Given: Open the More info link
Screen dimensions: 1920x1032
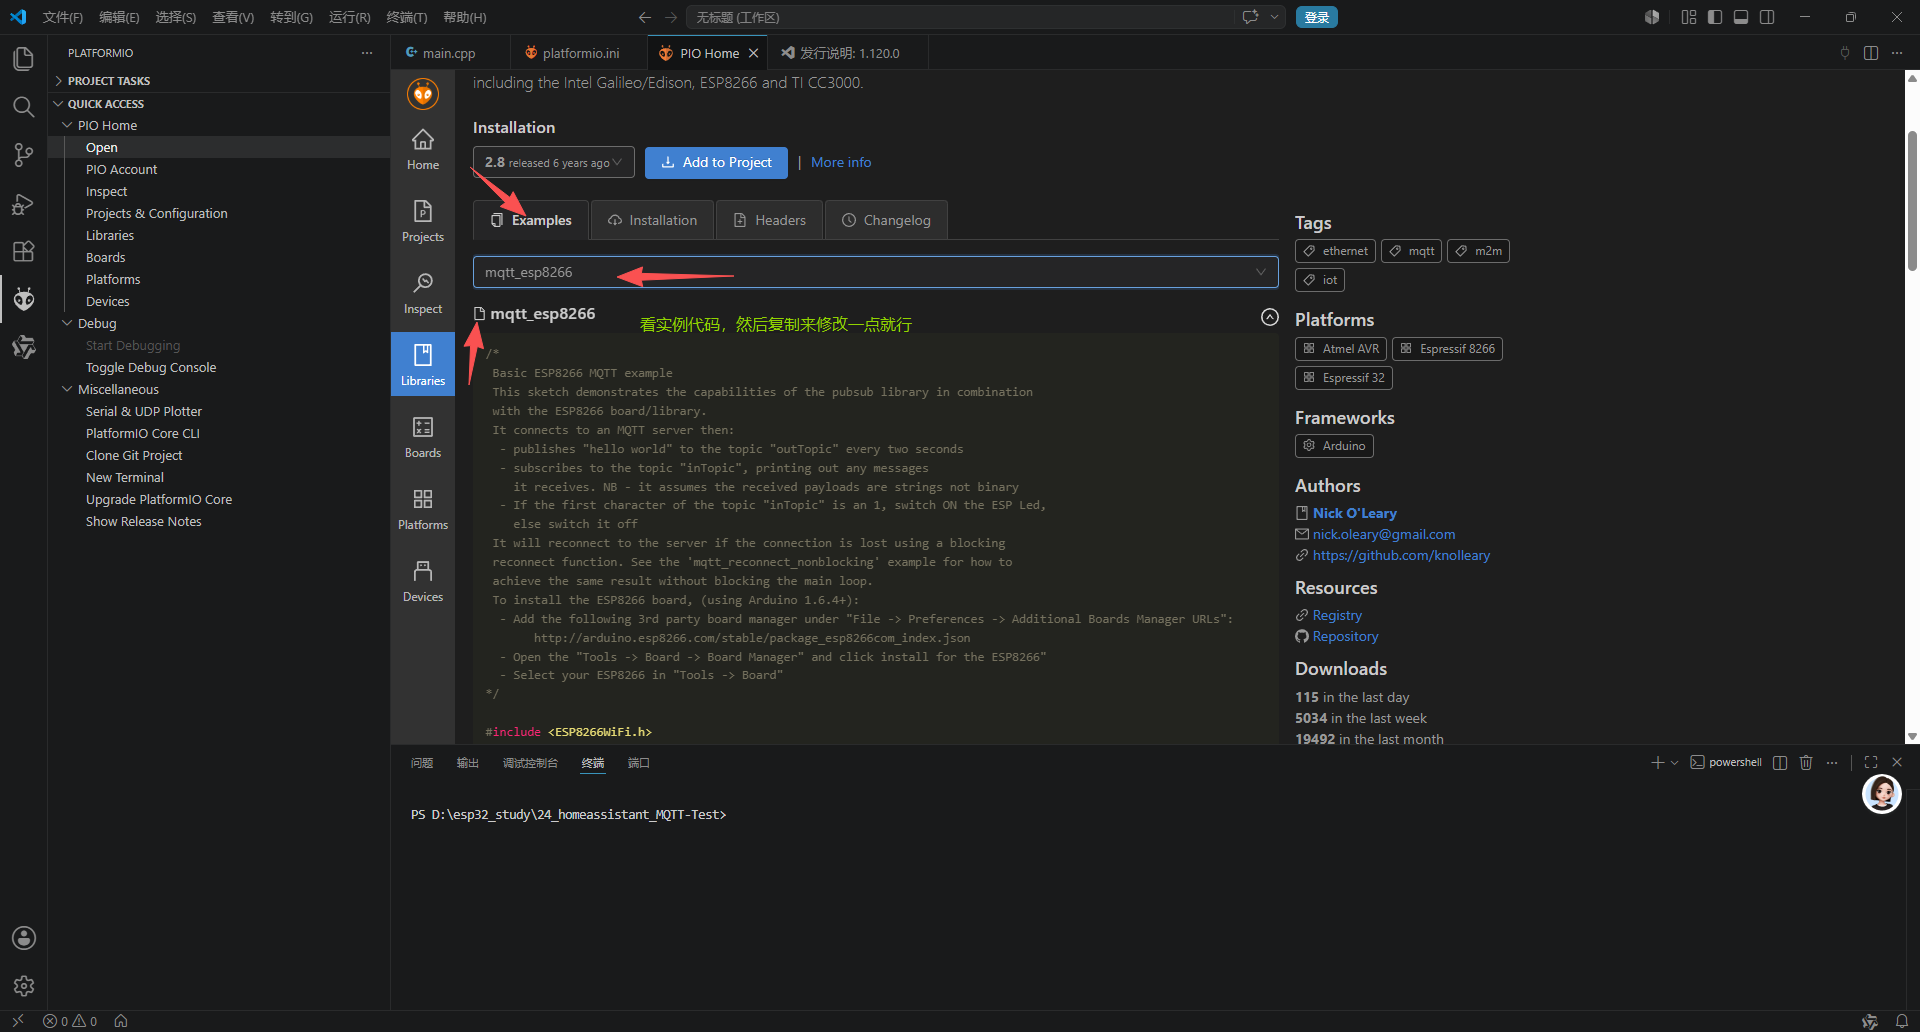Looking at the screenshot, I should (841, 162).
